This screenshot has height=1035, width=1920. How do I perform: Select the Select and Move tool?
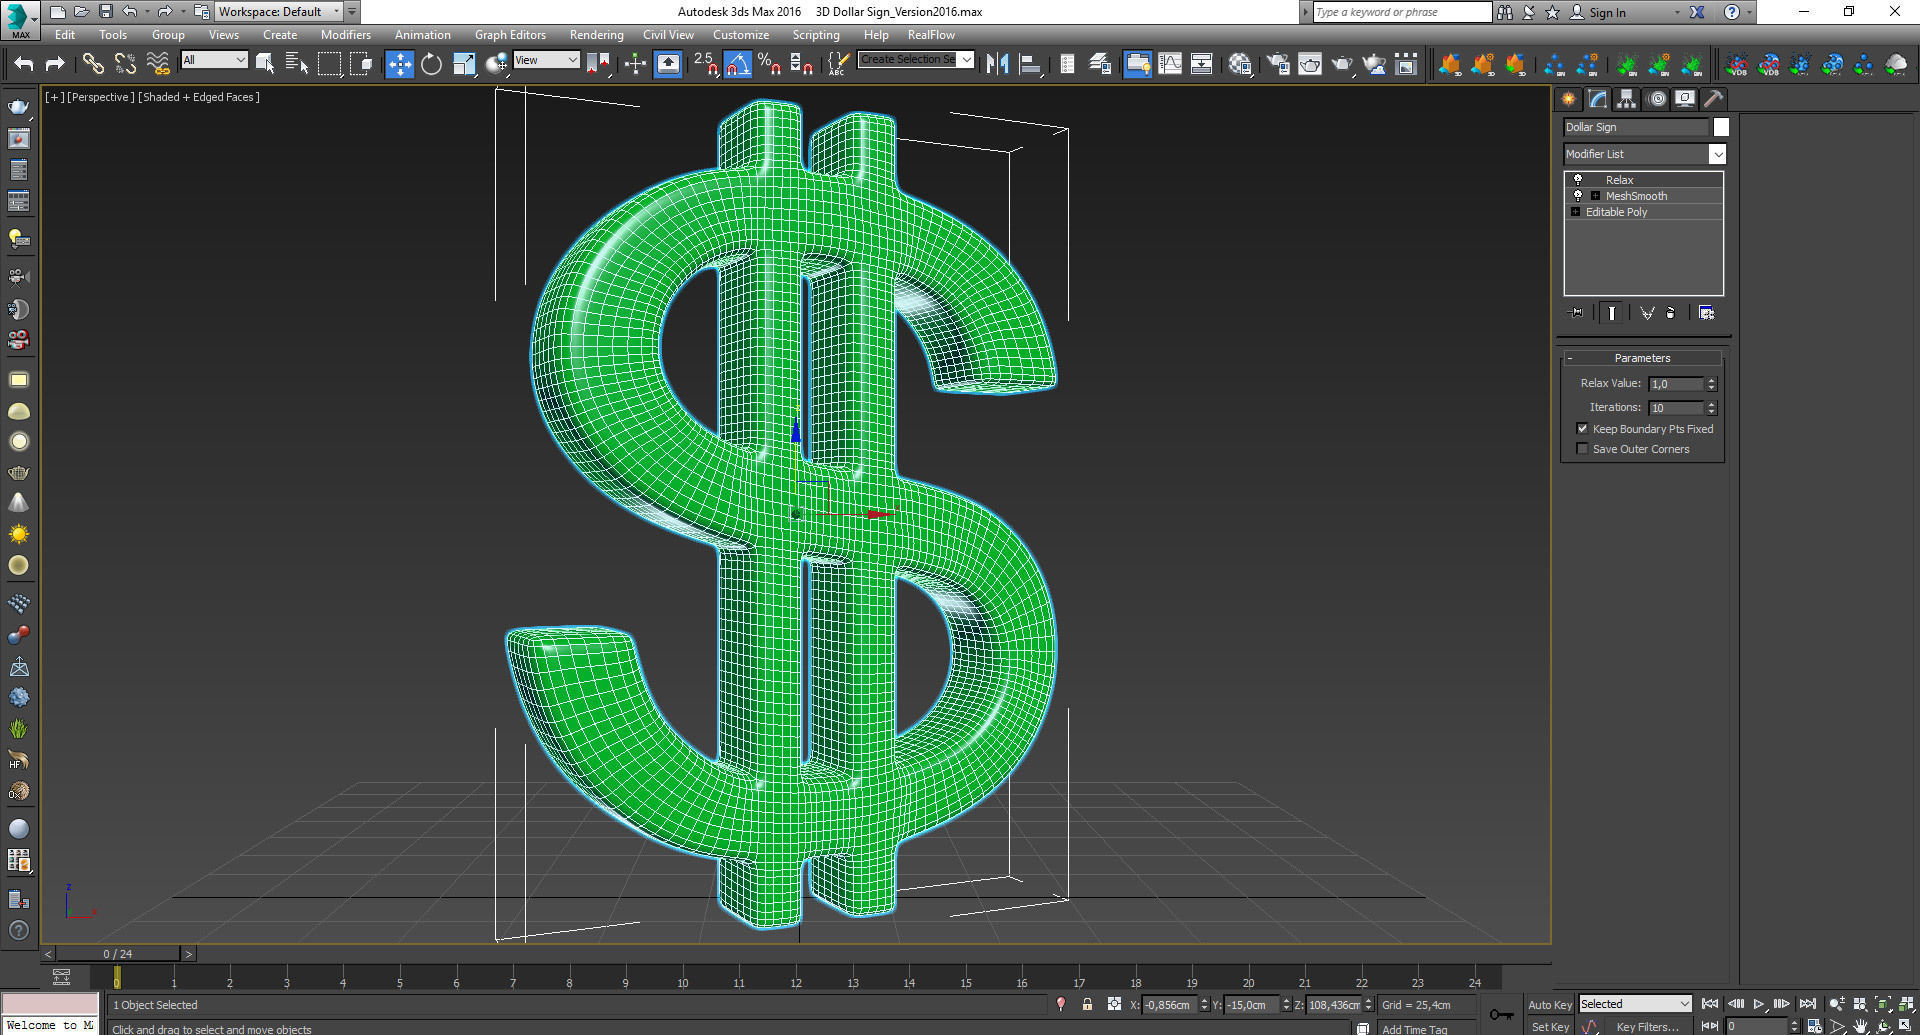[400, 64]
